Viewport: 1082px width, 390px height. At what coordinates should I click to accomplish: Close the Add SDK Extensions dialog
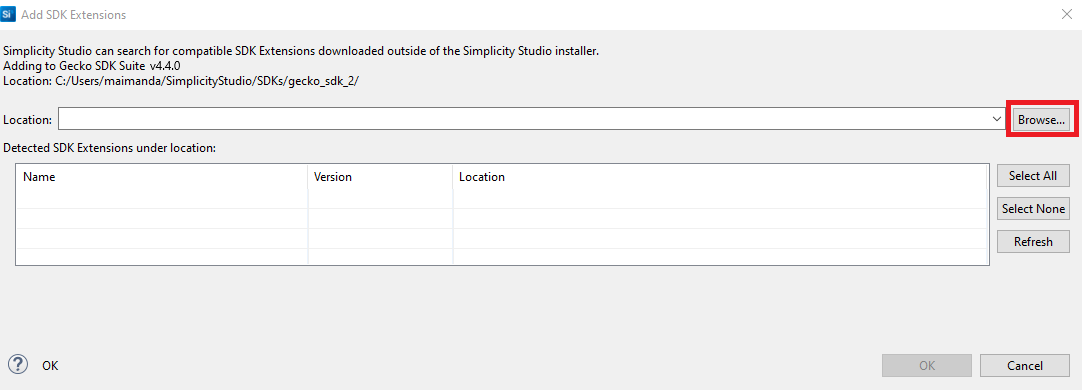tap(1066, 14)
